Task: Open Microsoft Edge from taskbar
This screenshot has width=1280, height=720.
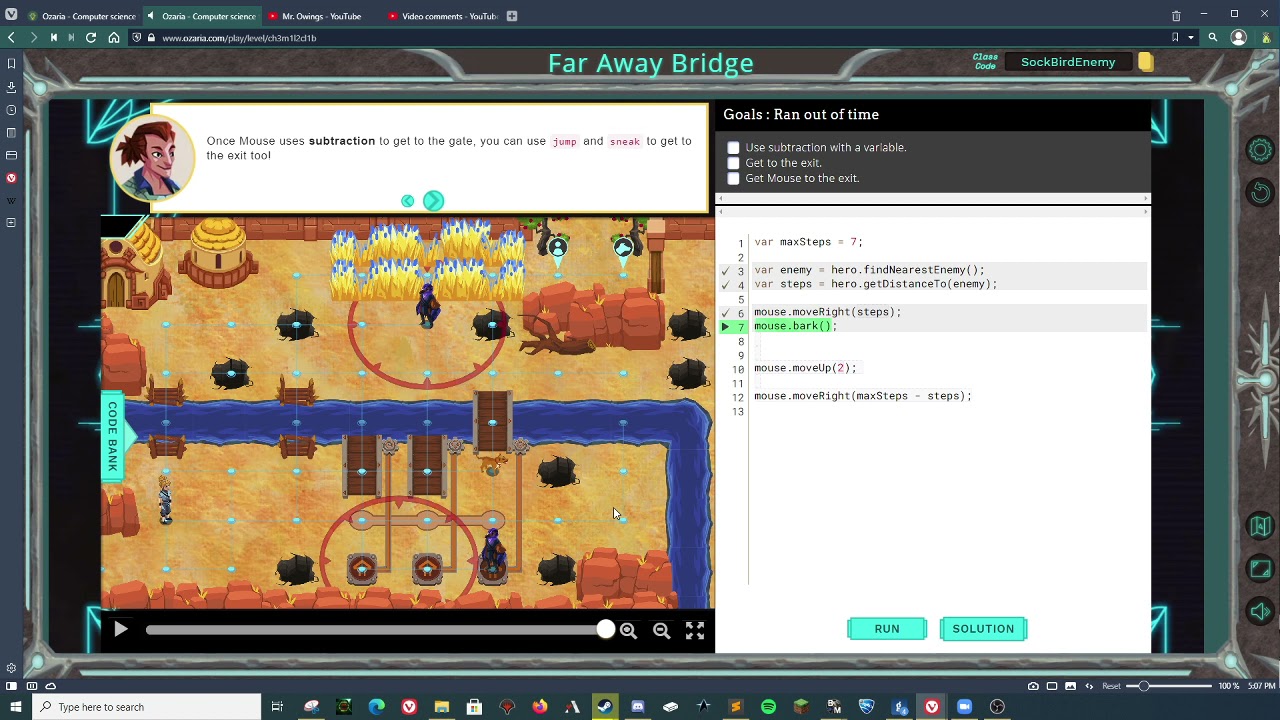Action: point(376,707)
